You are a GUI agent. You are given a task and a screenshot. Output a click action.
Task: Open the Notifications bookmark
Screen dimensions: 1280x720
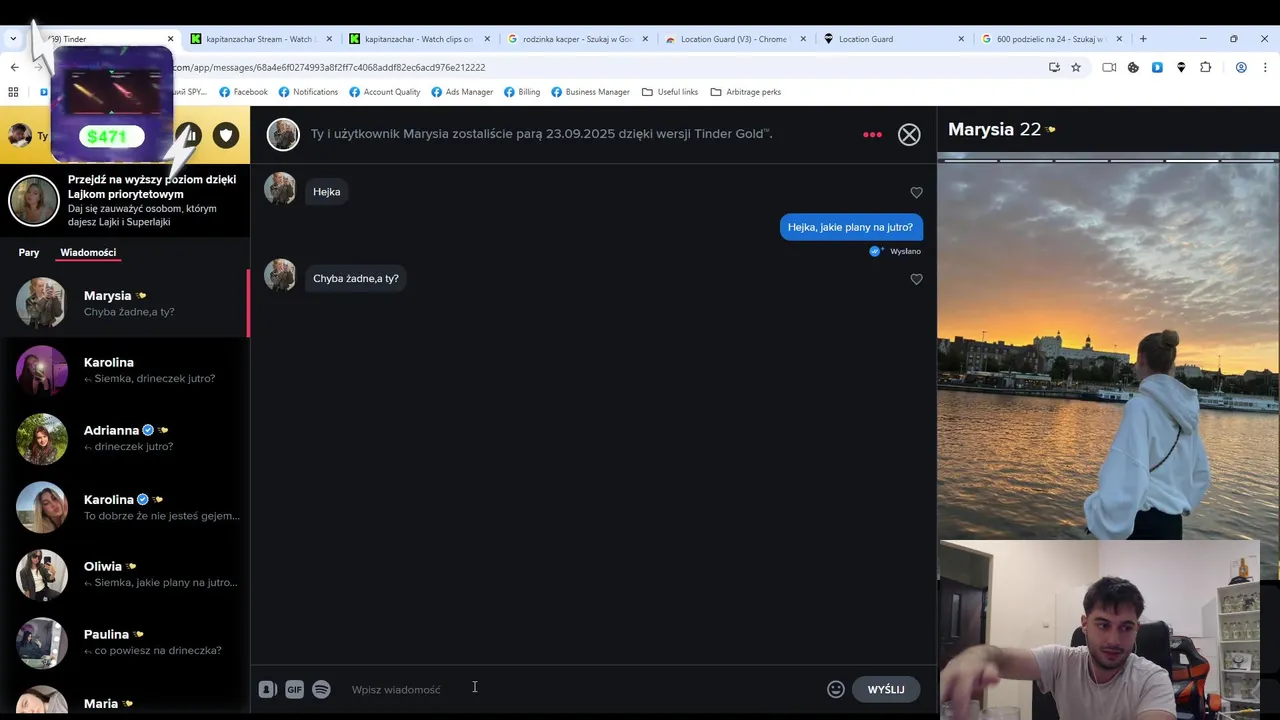click(308, 92)
